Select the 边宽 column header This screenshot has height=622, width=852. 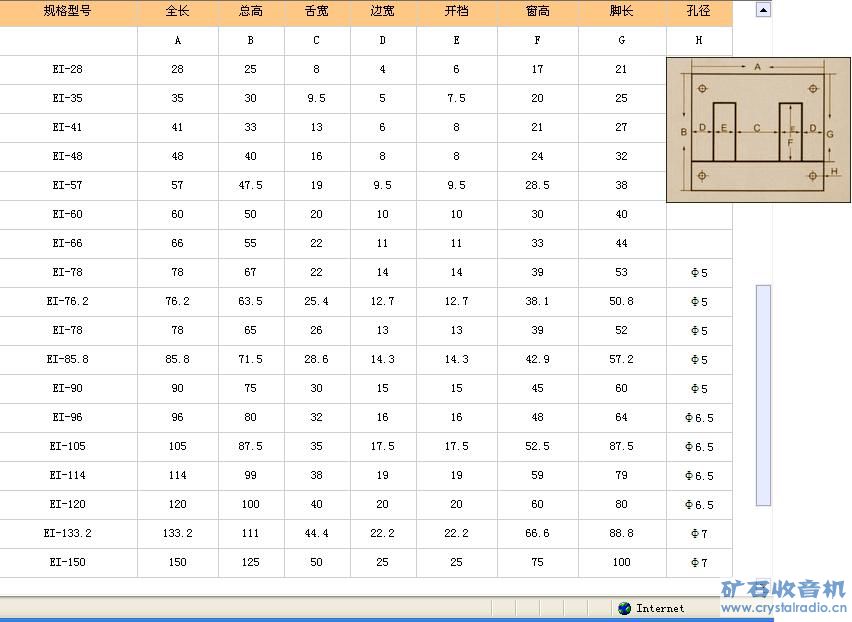(x=382, y=12)
